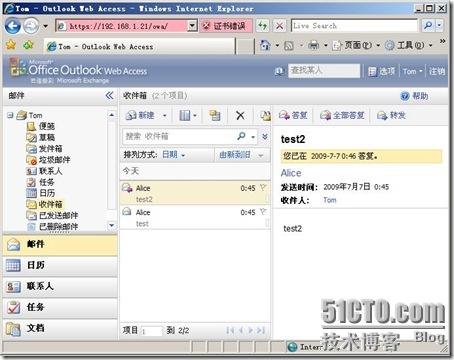Reply All (全部答复) to the message
454x360 pixels.
[342, 115]
